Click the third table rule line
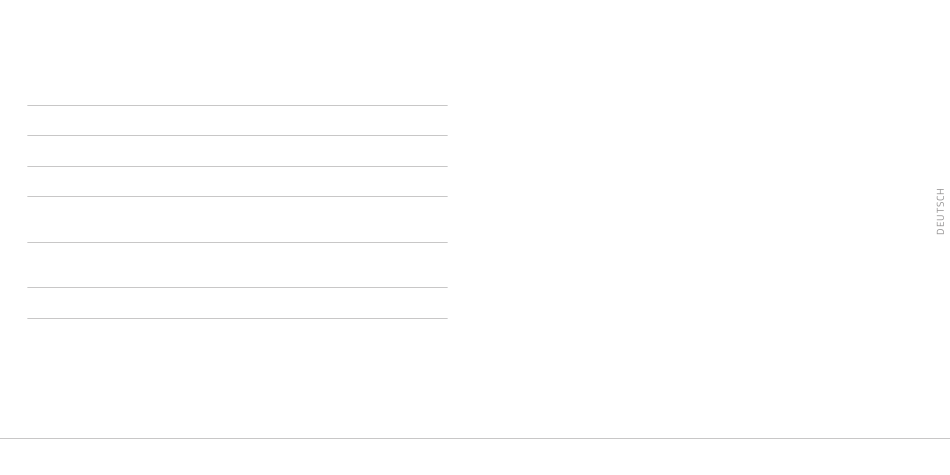This screenshot has height=475, width=950. point(238,167)
